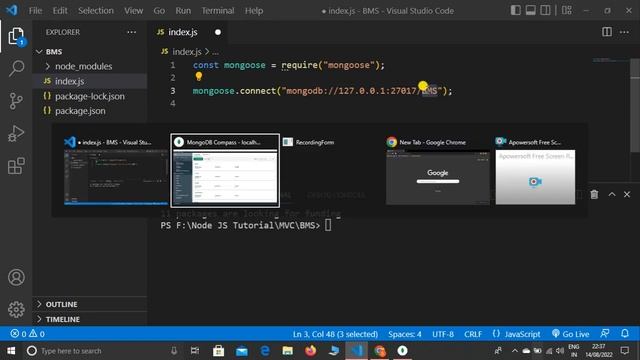
Task: Maximize the terminal panel with chevron
Action: pyautogui.click(x=611, y=194)
